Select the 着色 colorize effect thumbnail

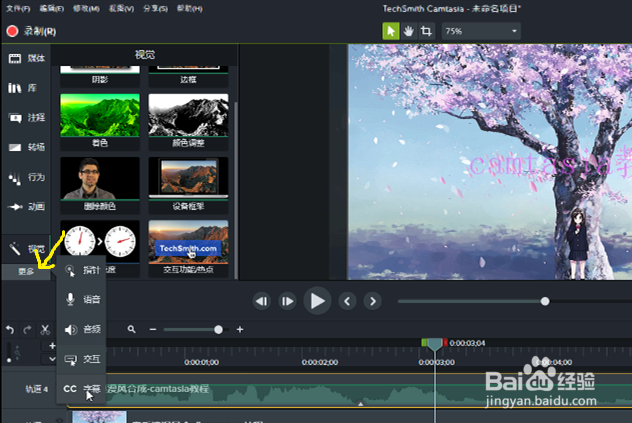pyautogui.click(x=100, y=115)
